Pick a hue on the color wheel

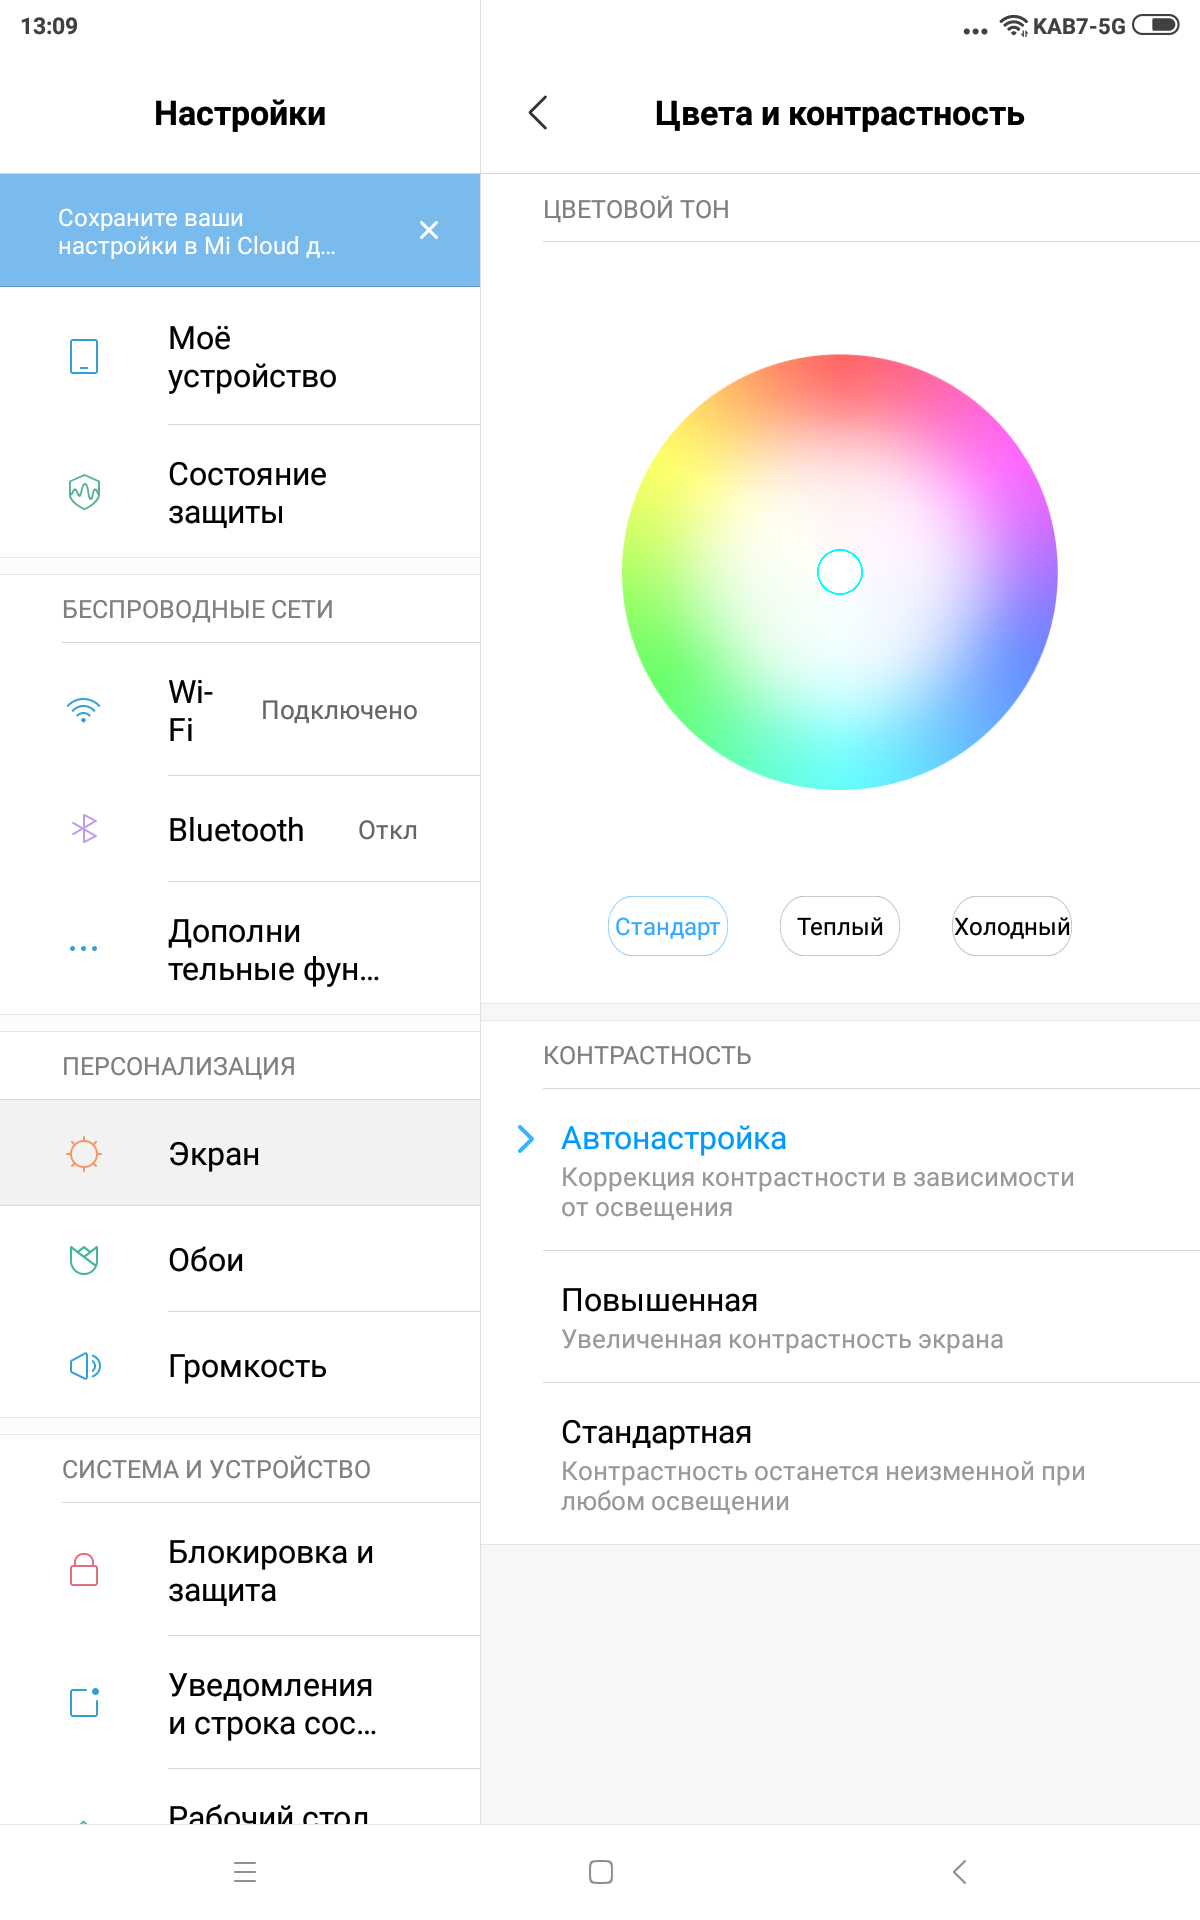coord(720,480)
